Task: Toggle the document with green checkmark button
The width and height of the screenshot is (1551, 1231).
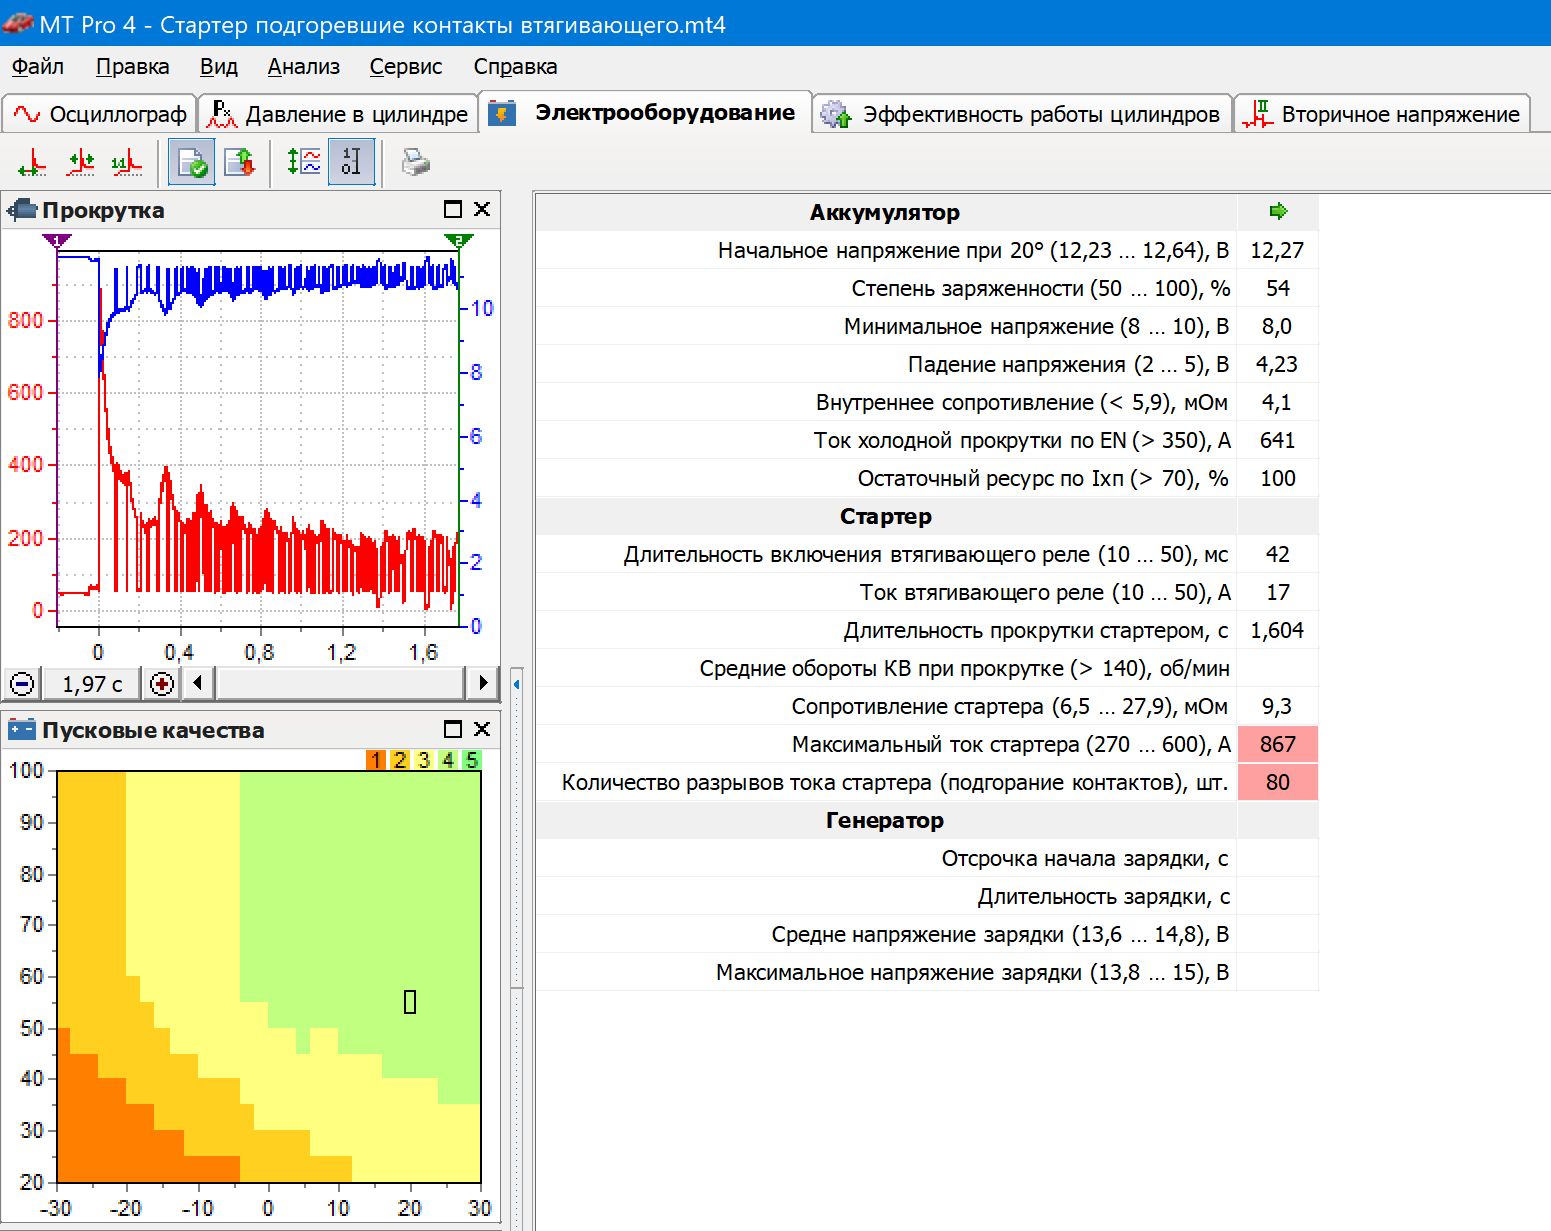Action: coord(191,162)
